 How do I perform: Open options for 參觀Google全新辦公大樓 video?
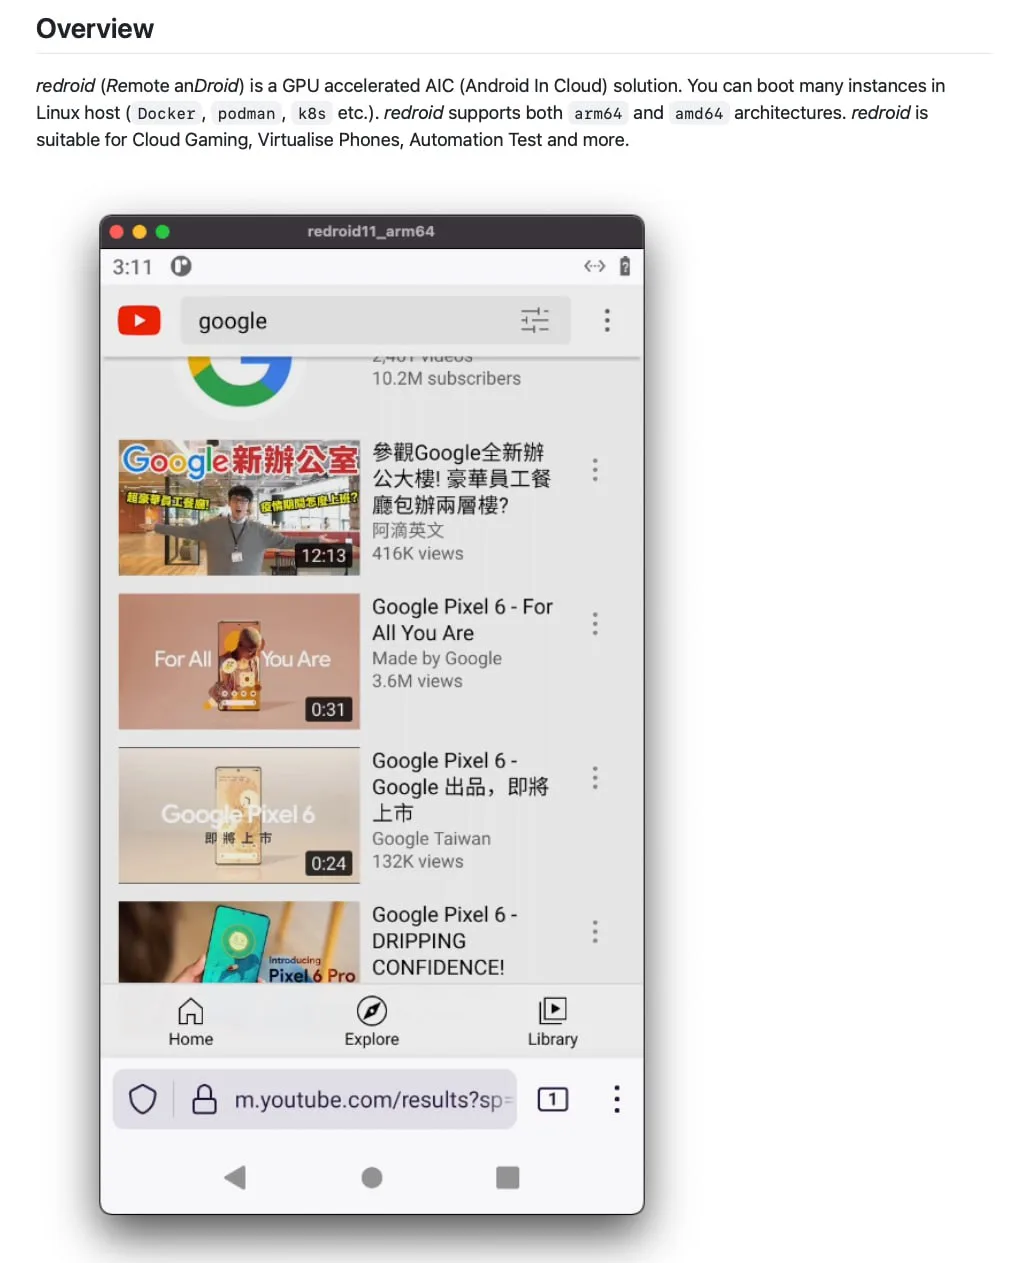coord(595,470)
